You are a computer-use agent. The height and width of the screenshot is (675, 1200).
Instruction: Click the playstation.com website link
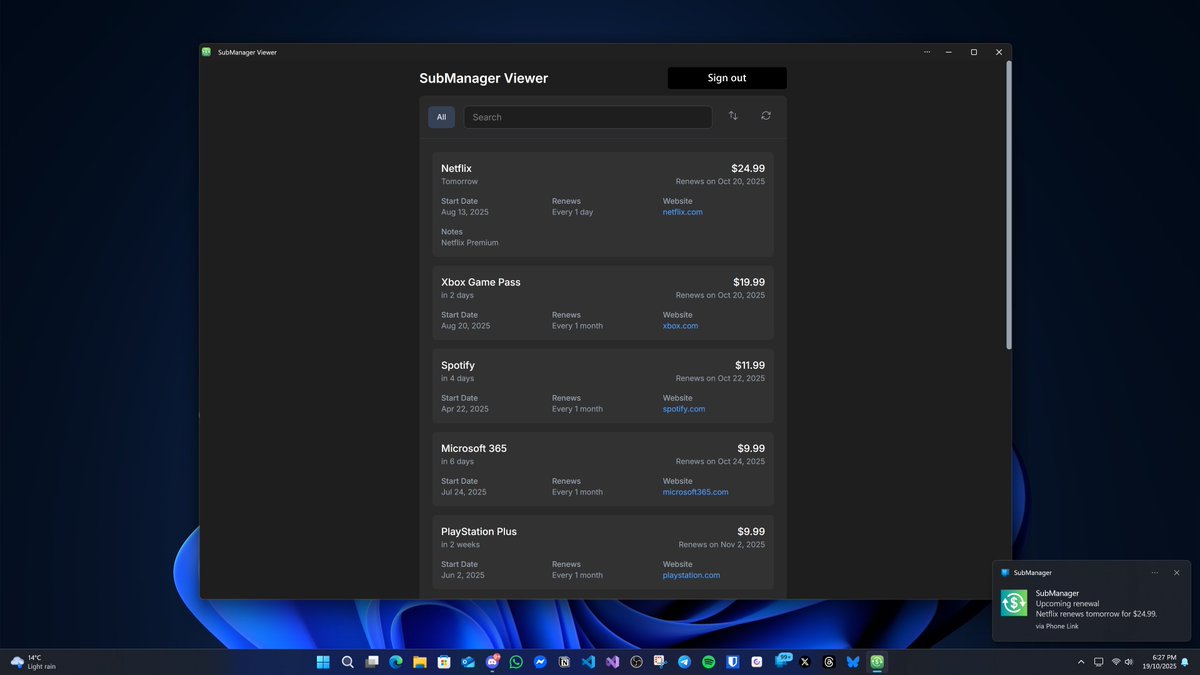(691, 575)
